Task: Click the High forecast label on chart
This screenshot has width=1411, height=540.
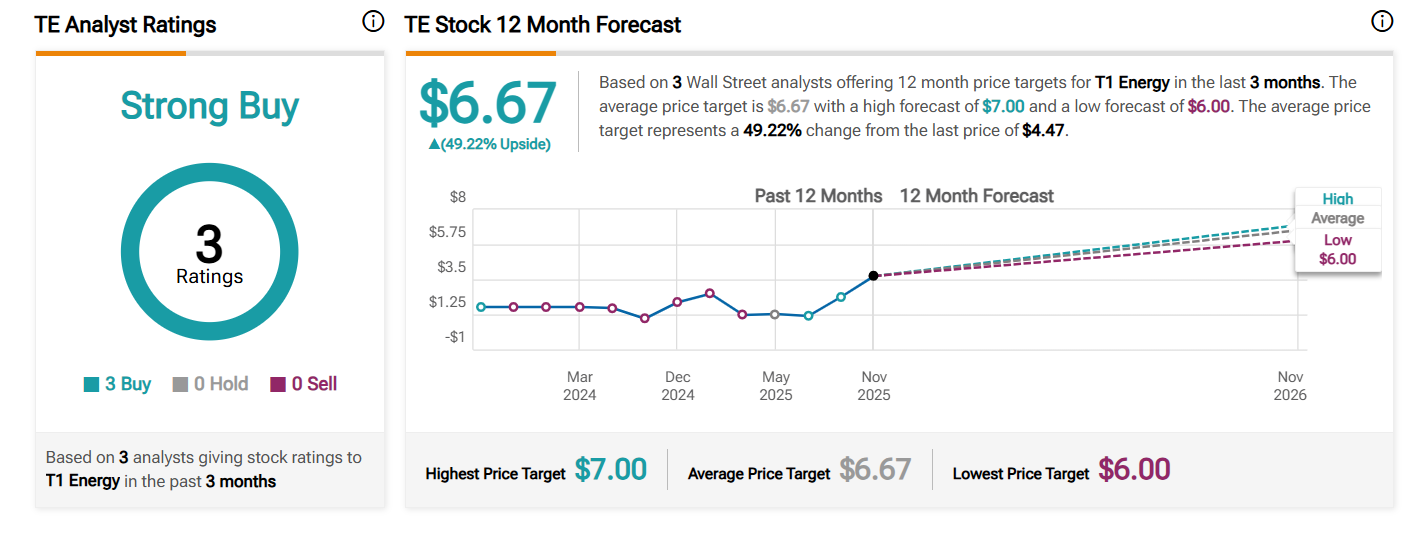Action: [1337, 199]
